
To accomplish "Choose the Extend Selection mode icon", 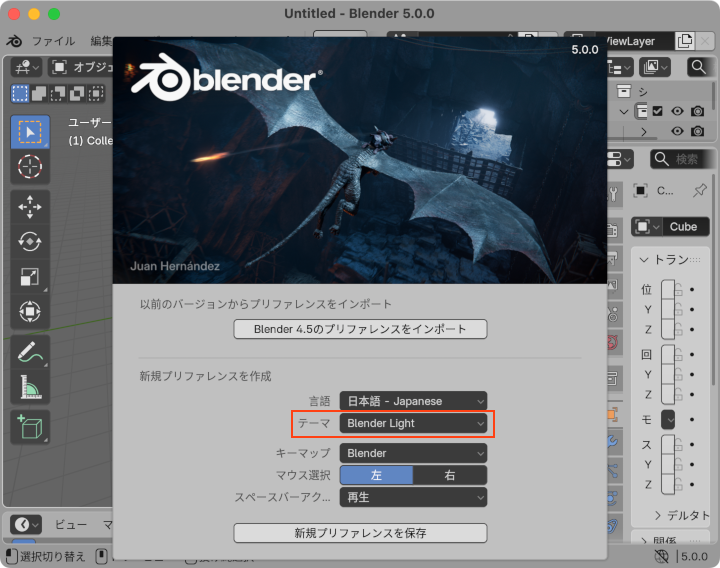I will pos(39,94).
